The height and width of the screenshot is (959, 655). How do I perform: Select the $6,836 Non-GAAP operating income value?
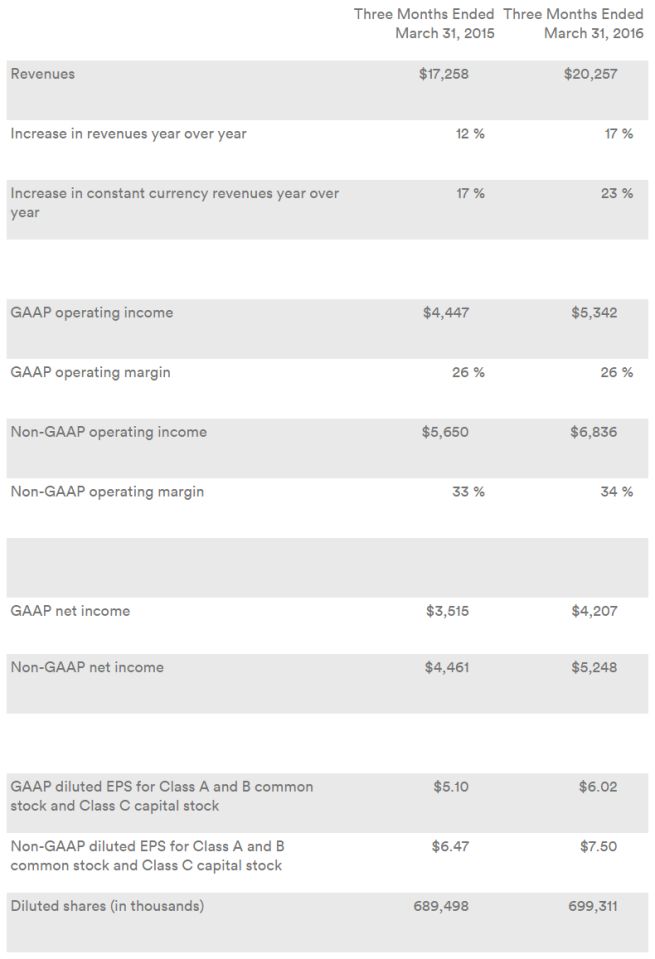click(594, 432)
